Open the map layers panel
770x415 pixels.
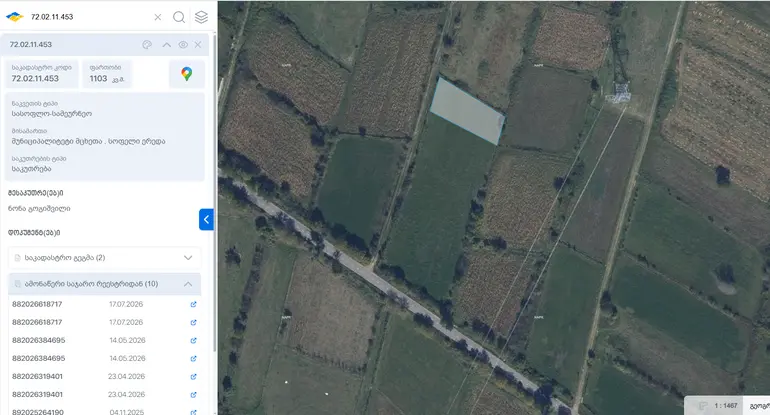(x=201, y=17)
